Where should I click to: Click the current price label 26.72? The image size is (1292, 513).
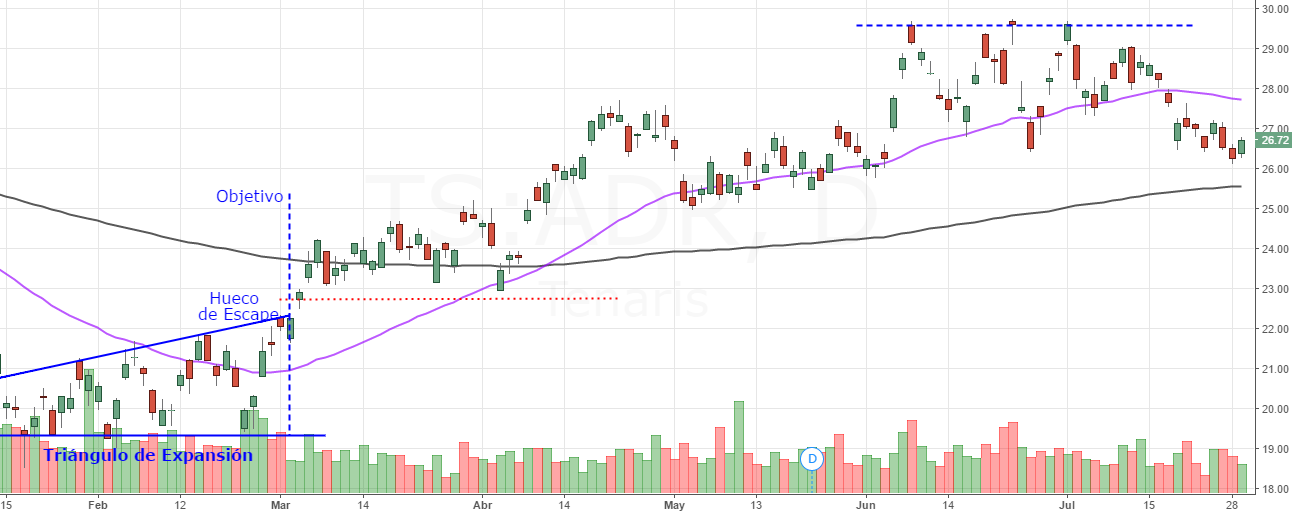tap(1273, 141)
